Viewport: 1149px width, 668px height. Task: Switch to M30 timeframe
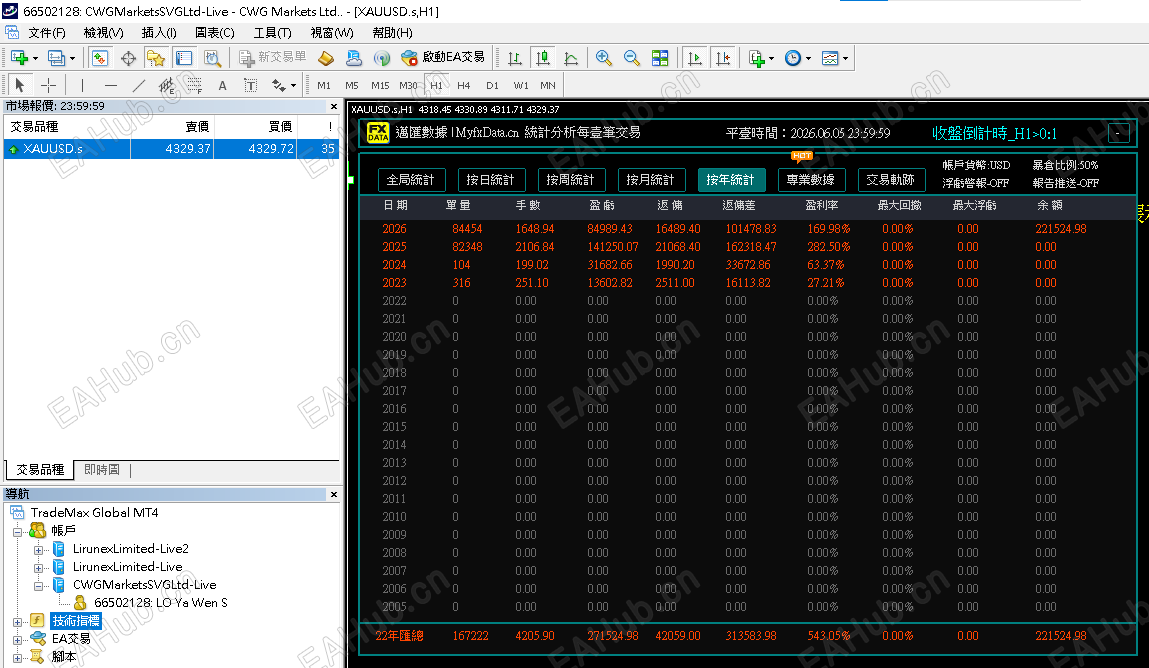click(x=408, y=86)
